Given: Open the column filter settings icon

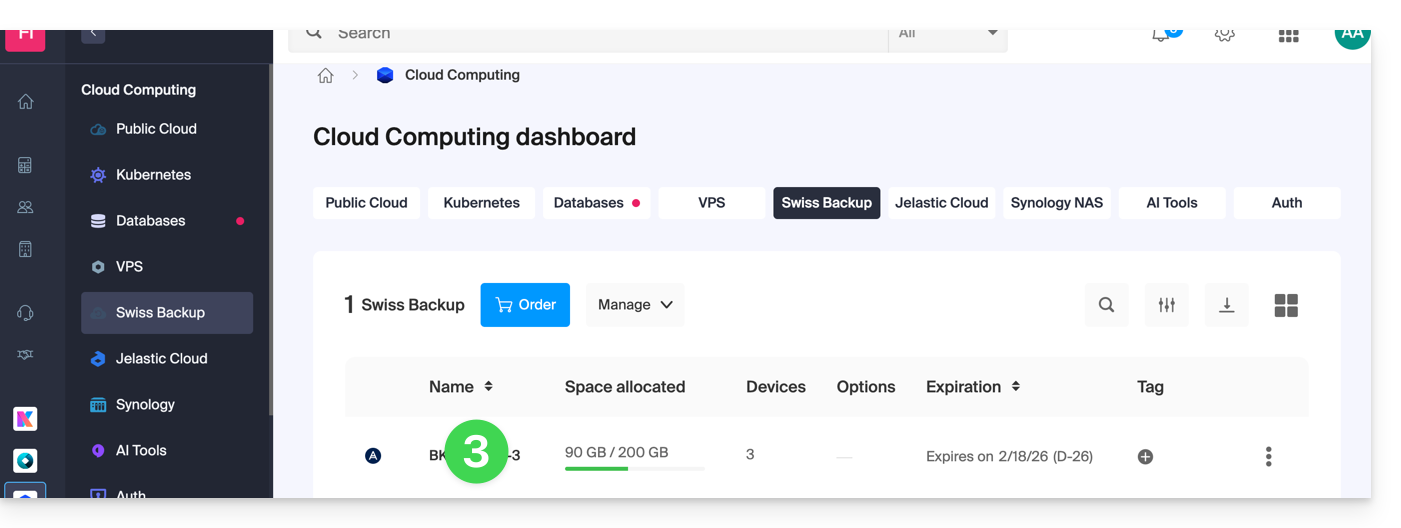Looking at the screenshot, I should click(1166, 305).
